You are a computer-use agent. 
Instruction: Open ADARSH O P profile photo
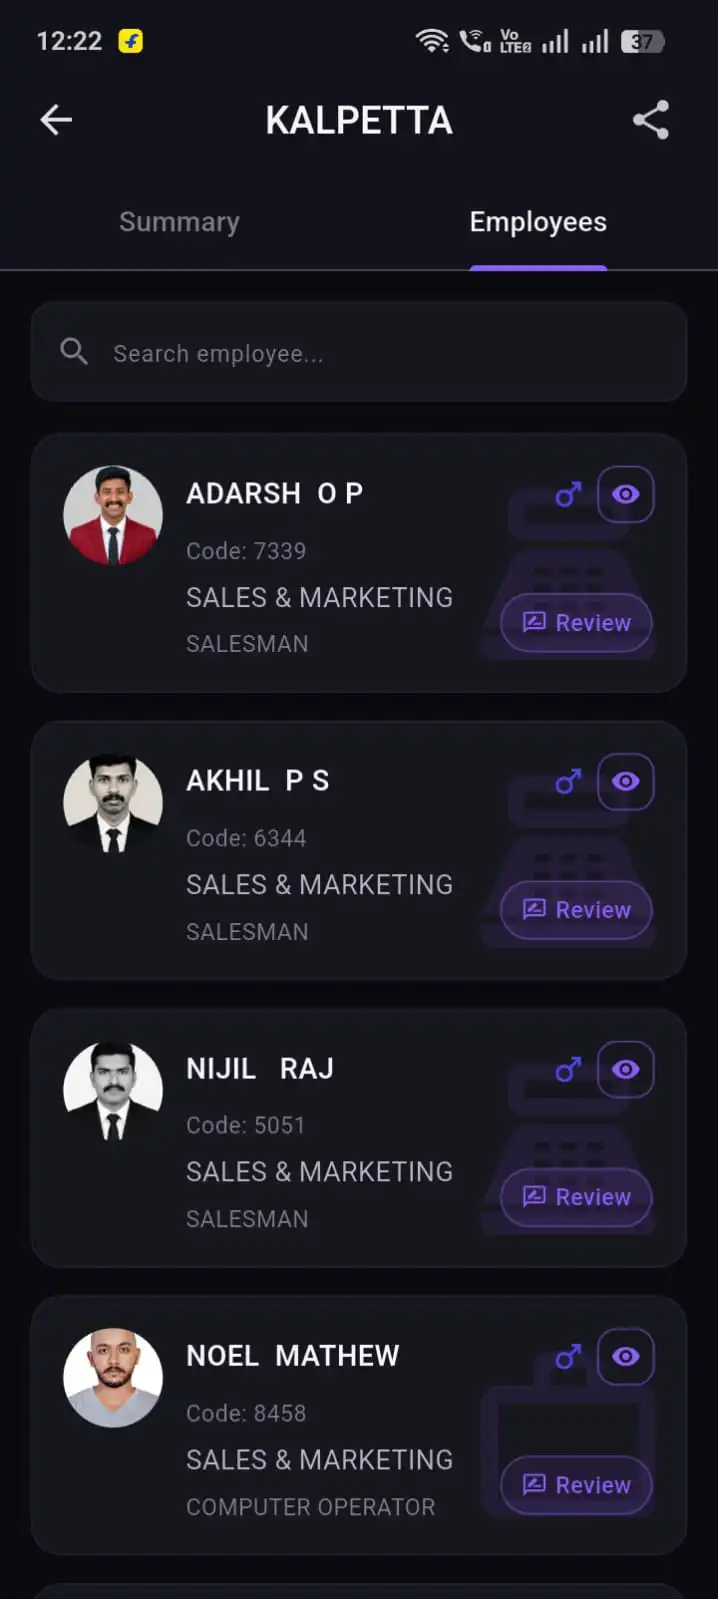(x=113, y=515)
